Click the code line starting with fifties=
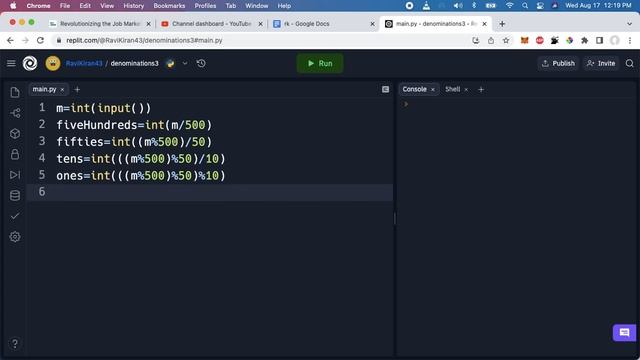The width and height of the screenshot is (640, 360). (134, 142)
